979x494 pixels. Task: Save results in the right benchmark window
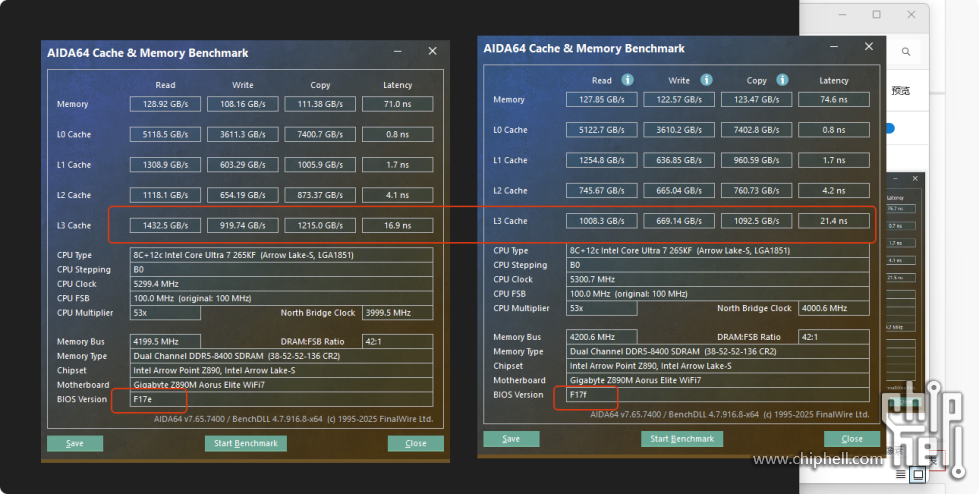click(x=511, y=439)
